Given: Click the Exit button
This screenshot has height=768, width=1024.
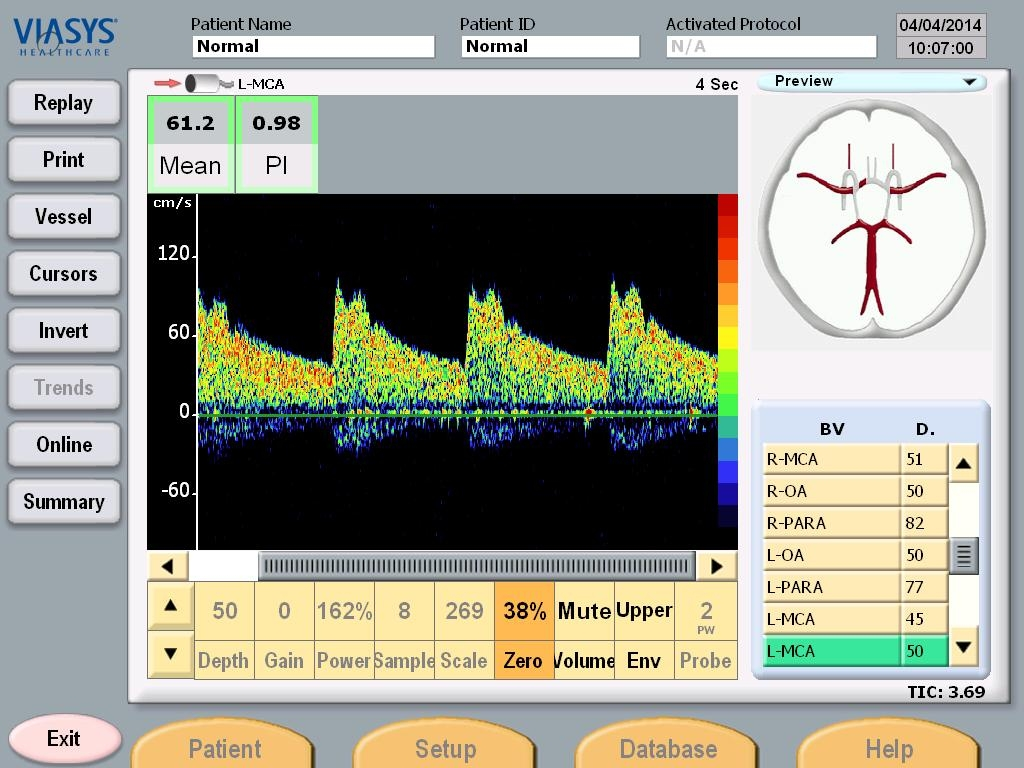Looking at the screenshot, I should (63, 739).
